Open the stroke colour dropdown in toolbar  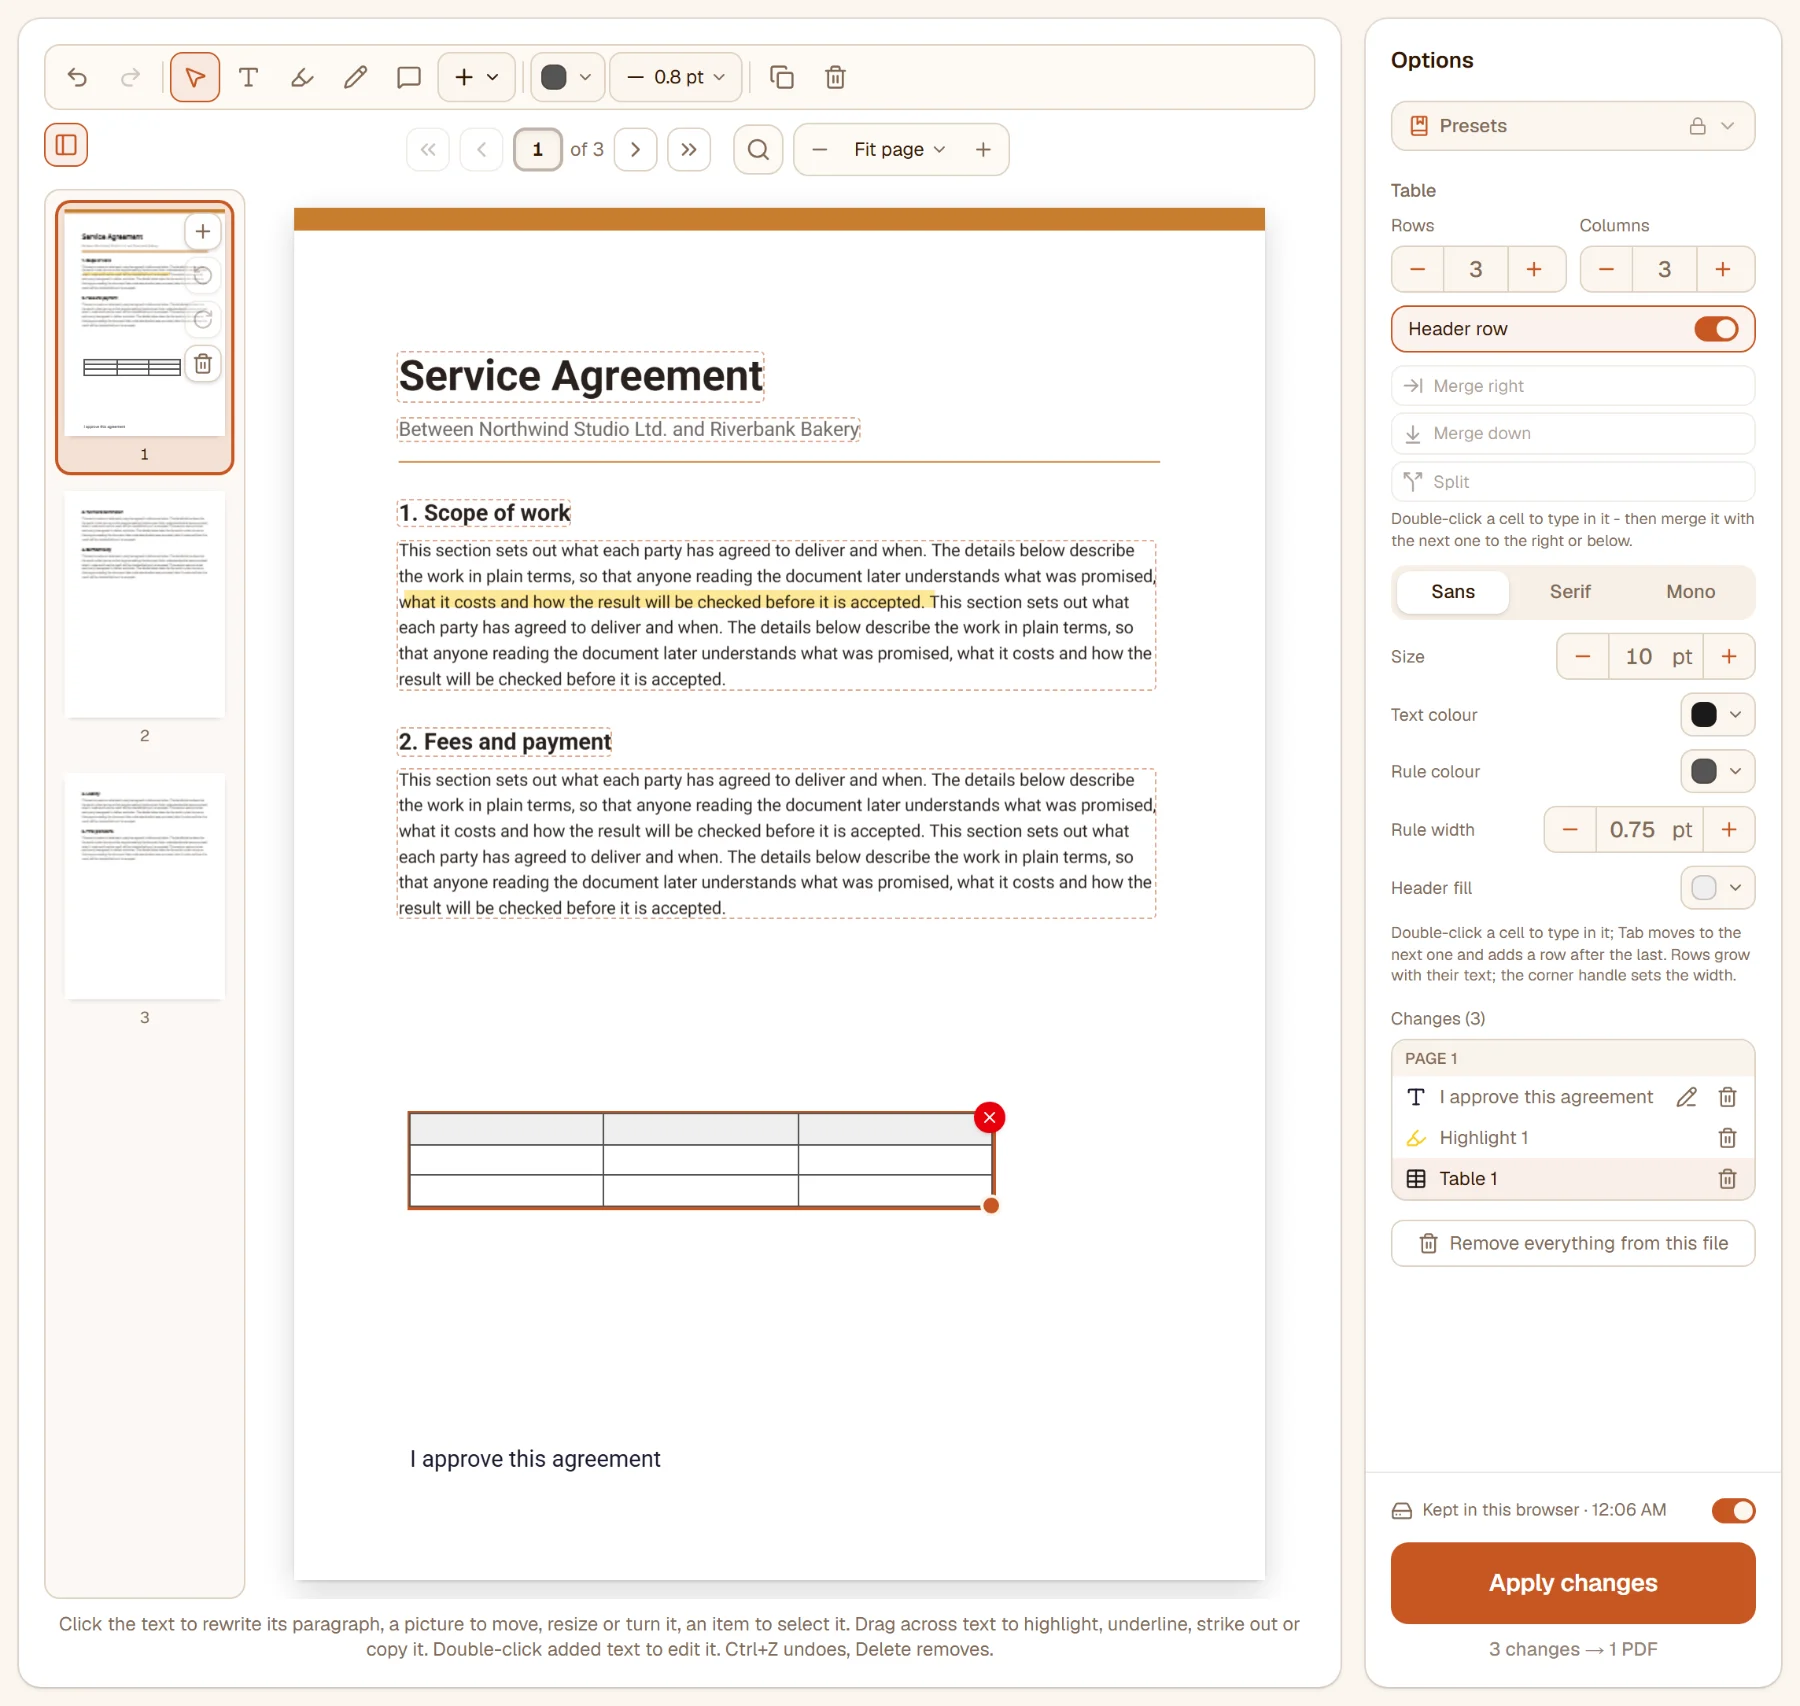(567, 77)
